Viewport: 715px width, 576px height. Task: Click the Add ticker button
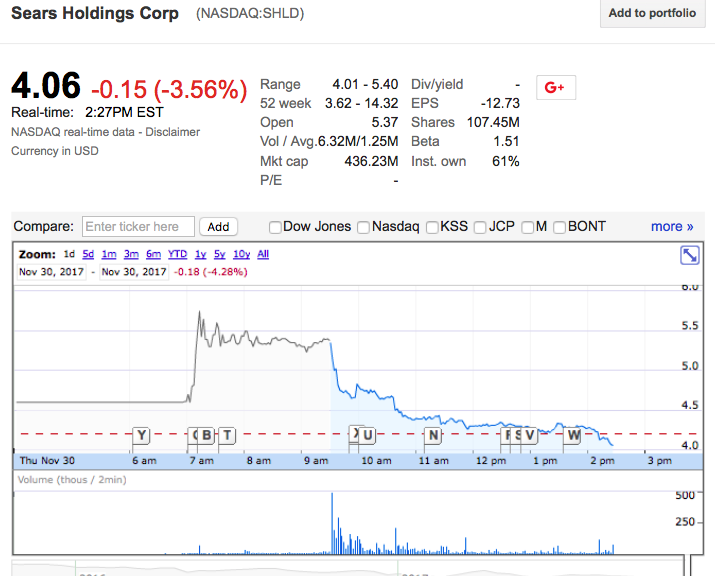[218, 227]
